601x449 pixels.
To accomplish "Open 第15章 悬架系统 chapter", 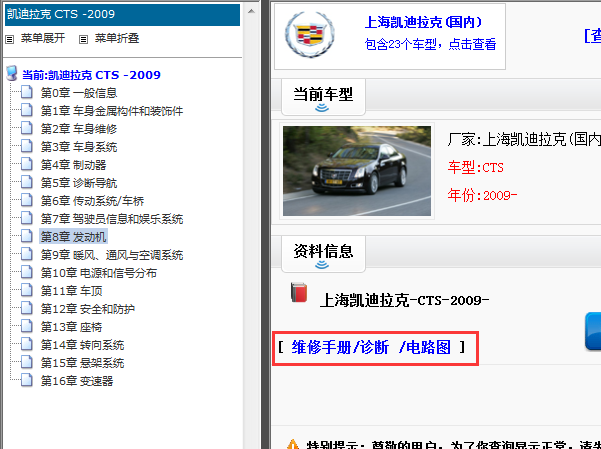I will click(82, 363).
